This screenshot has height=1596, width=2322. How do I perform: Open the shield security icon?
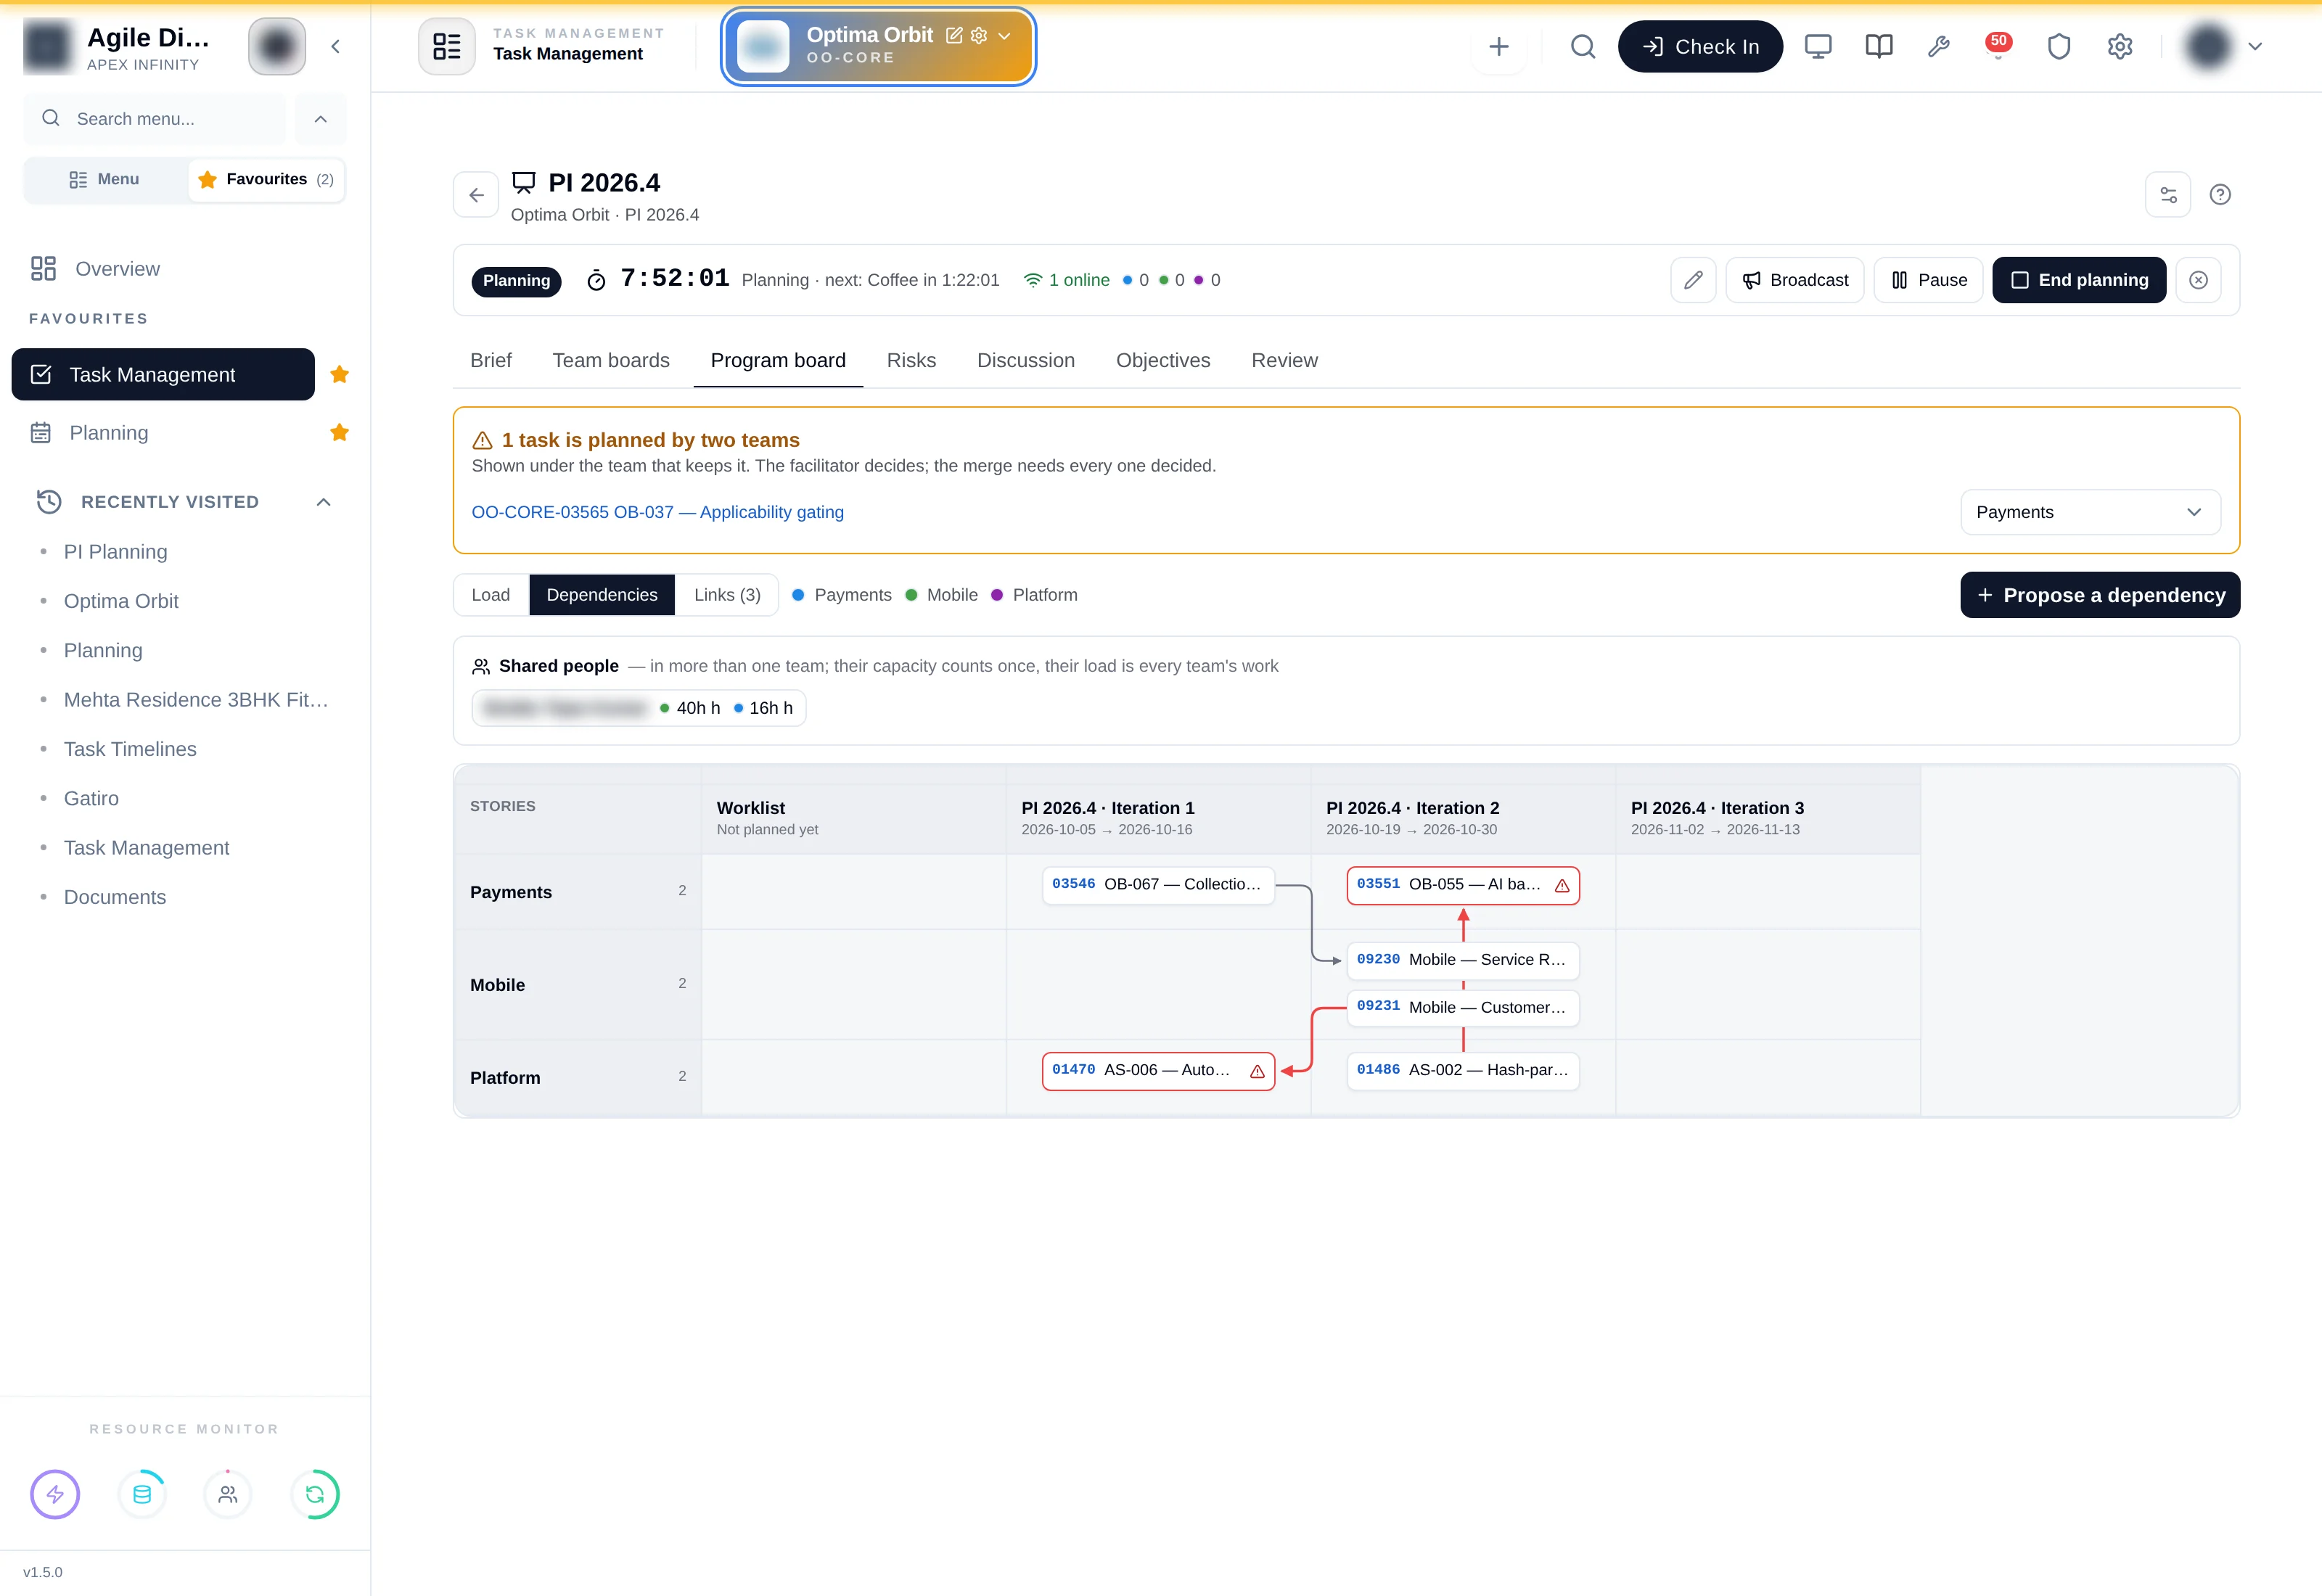click(2058, 46)
